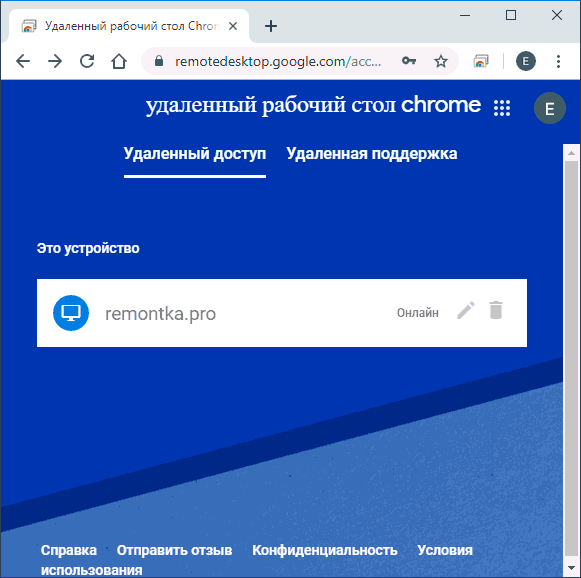Open the Конфиденциальность link
Screen dimensions: 581x578
point(325,550)
